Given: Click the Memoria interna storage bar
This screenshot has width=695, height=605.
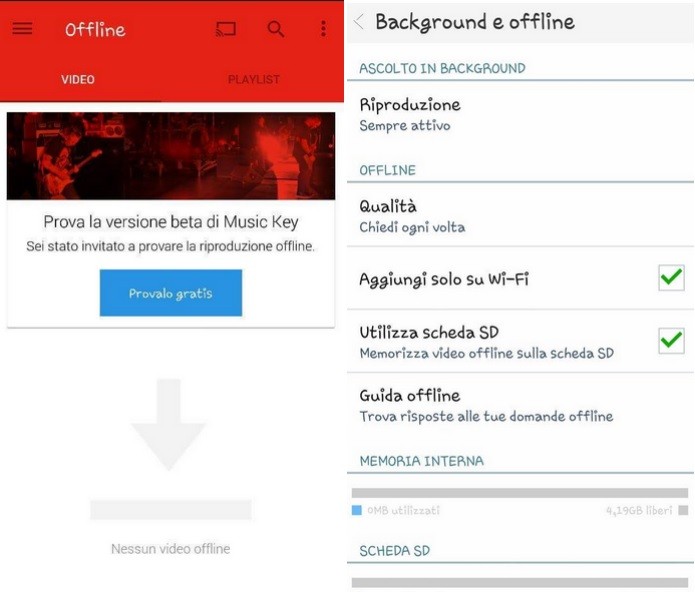Looking at the screenshot, I should coord(519,493).
